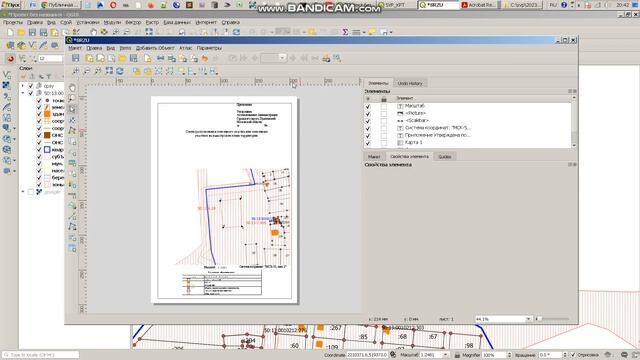Toggle visibility of the <Picture> item

click(x=368, y=113)
